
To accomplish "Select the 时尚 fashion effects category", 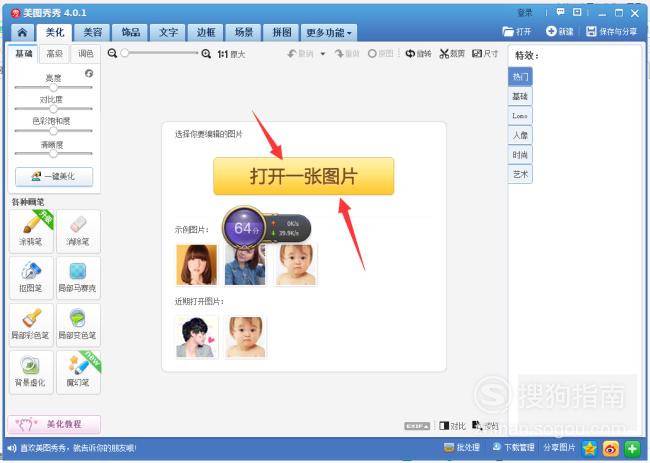I will coord(520,155).
